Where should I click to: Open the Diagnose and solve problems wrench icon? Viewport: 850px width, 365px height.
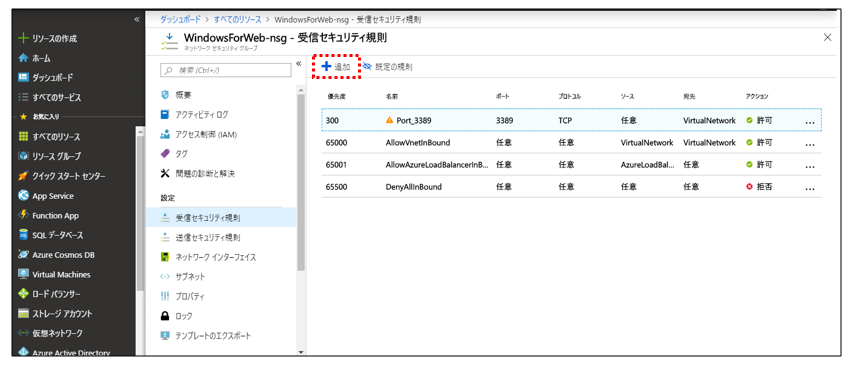coord(165,174)
